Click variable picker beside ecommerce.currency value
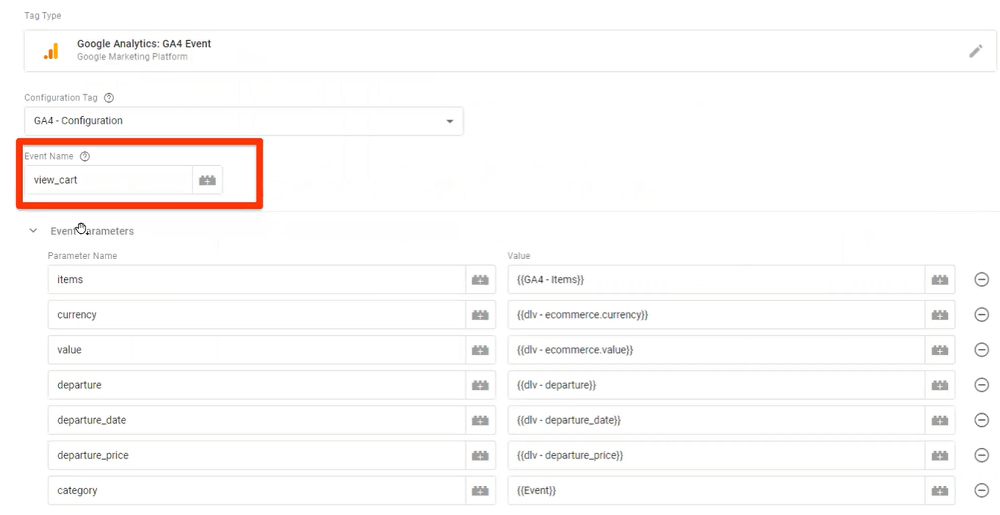The image size is (1000, 515). 940,315
